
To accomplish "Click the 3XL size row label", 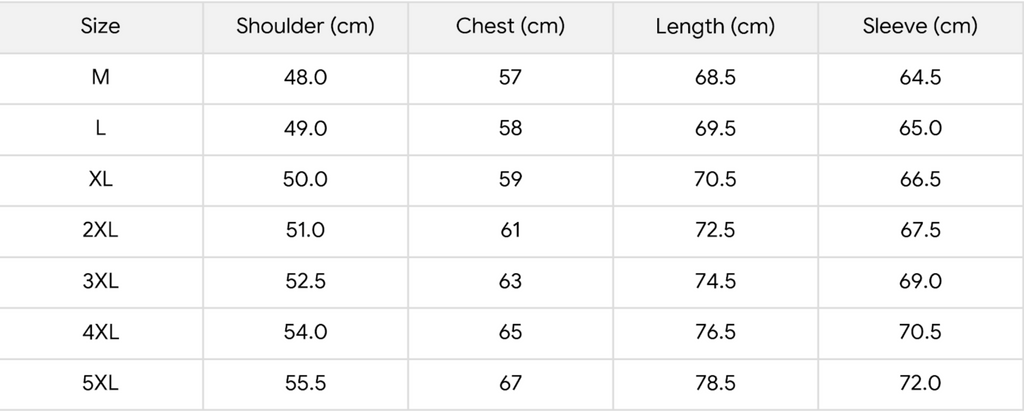I will (x=100, y=282).
